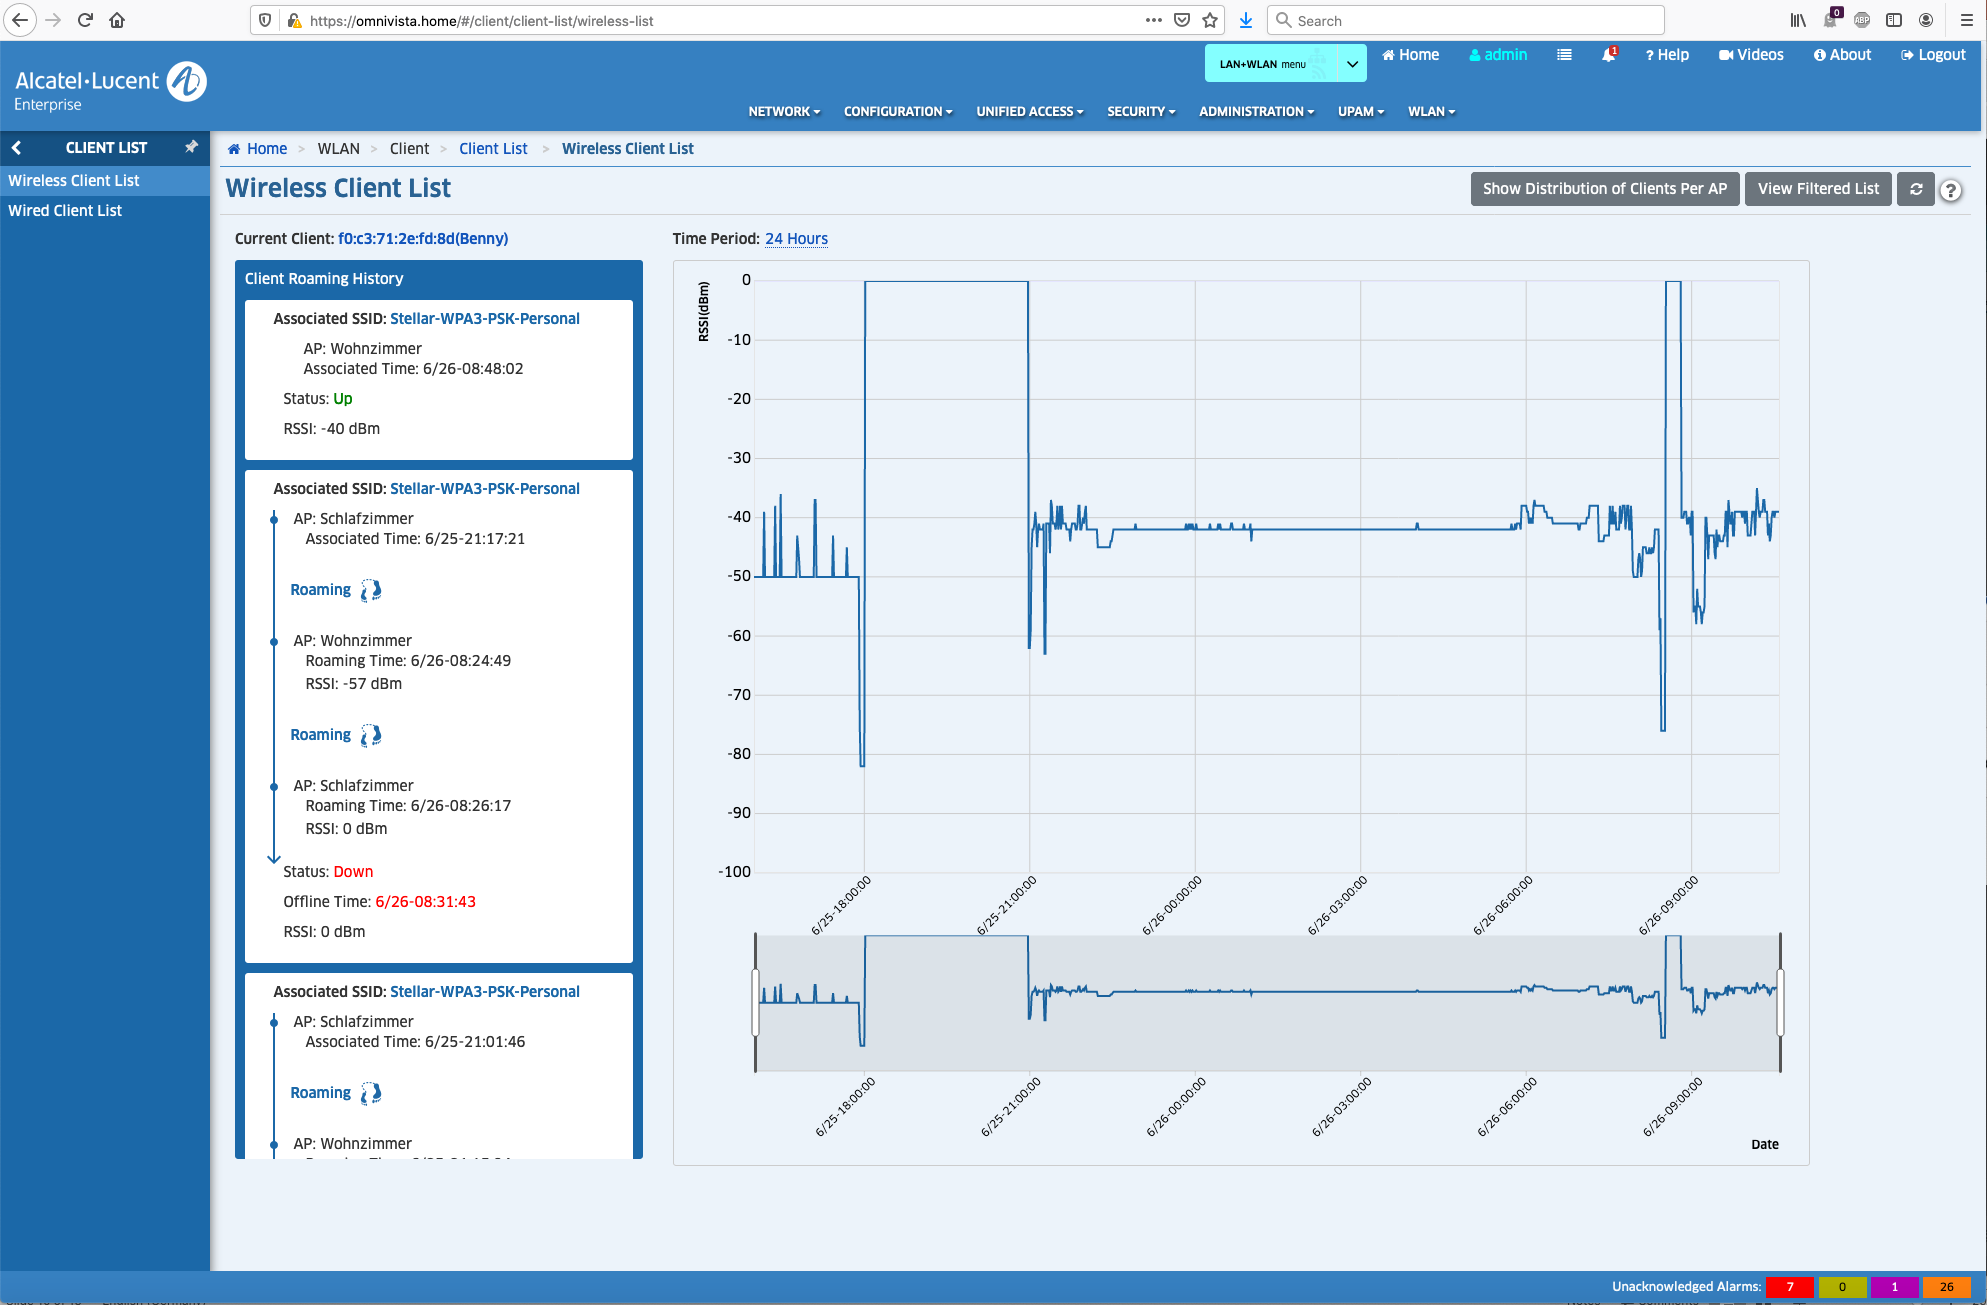
Task: Open the Firefox downloads arrow
Action: pyautogui.click(x=1246, y=20)
